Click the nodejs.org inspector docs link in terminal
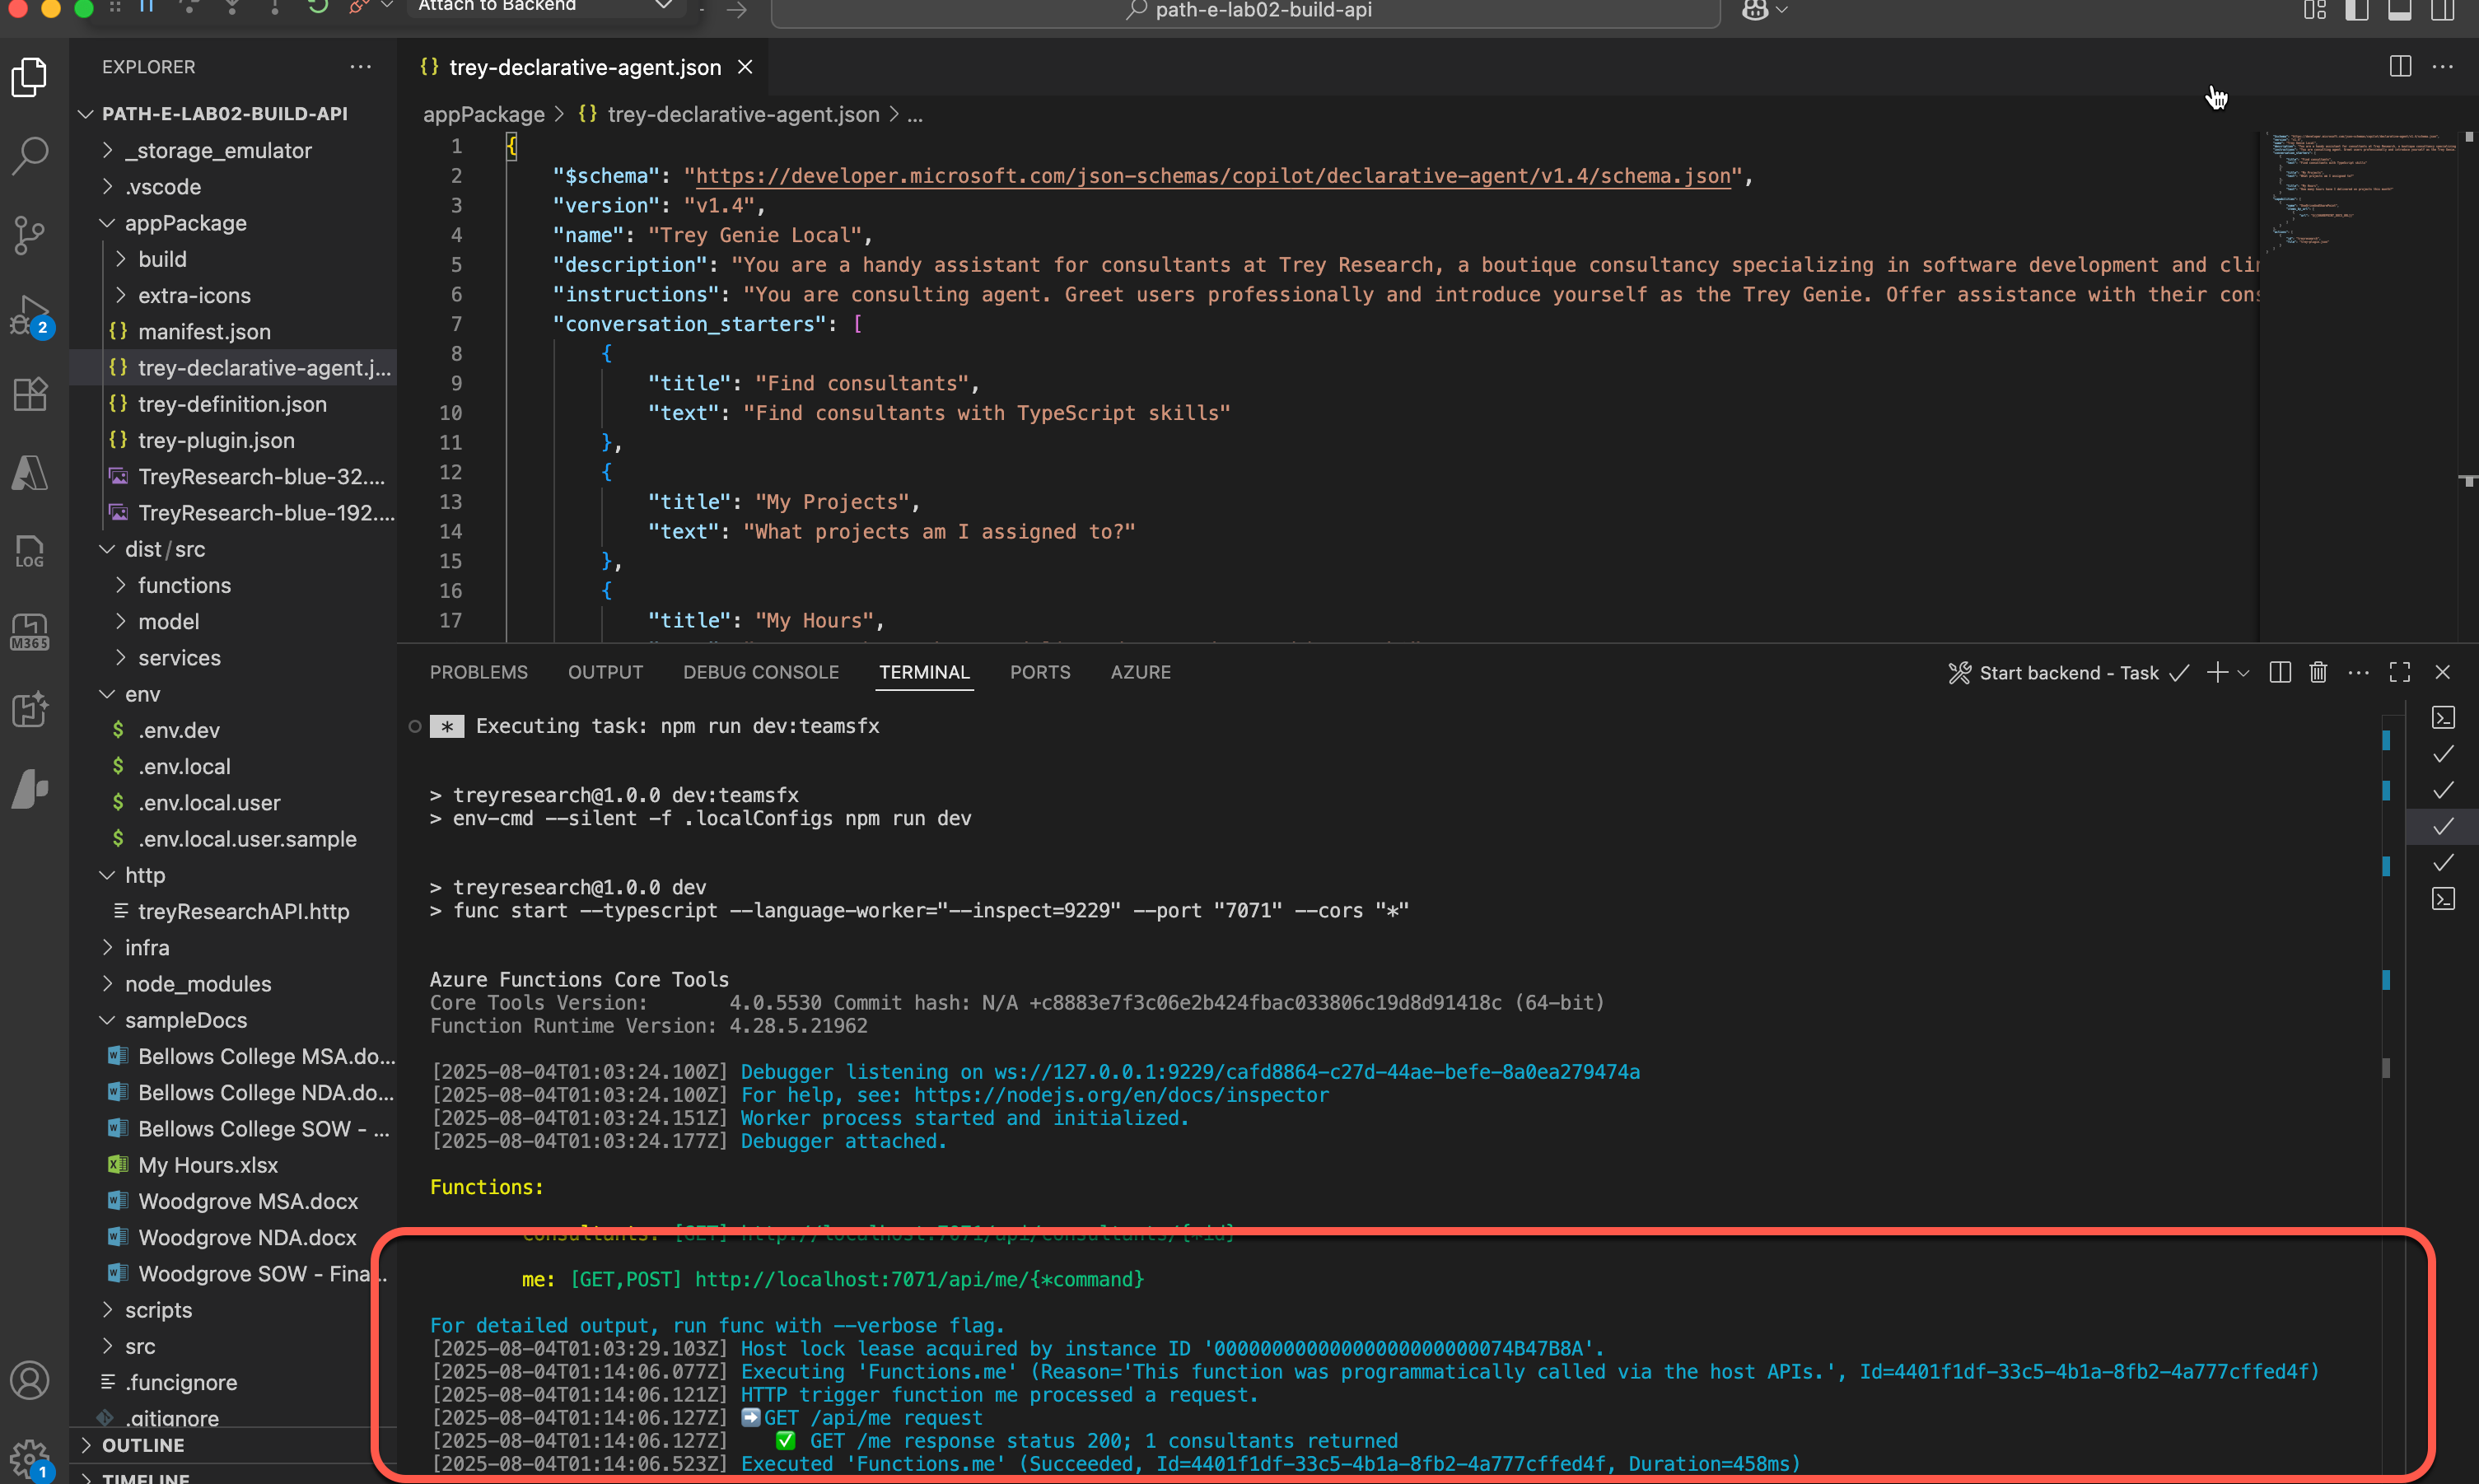The height and width of the screenshot is (1484, 2479). coord(1122,1095)
